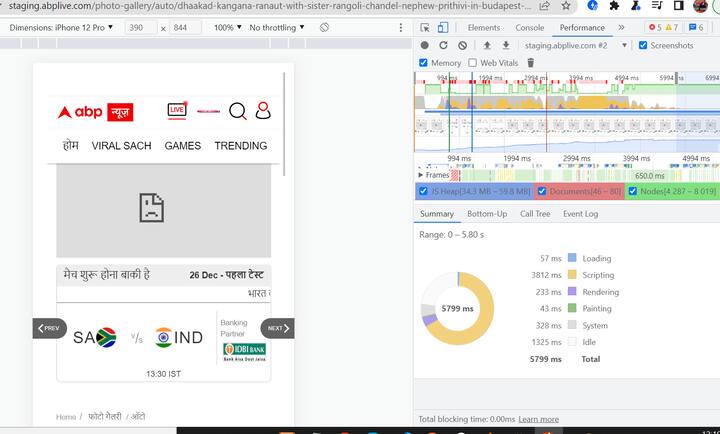
Task: Click the device width input field
Action: pyautogui.click(x=141, y=28)
